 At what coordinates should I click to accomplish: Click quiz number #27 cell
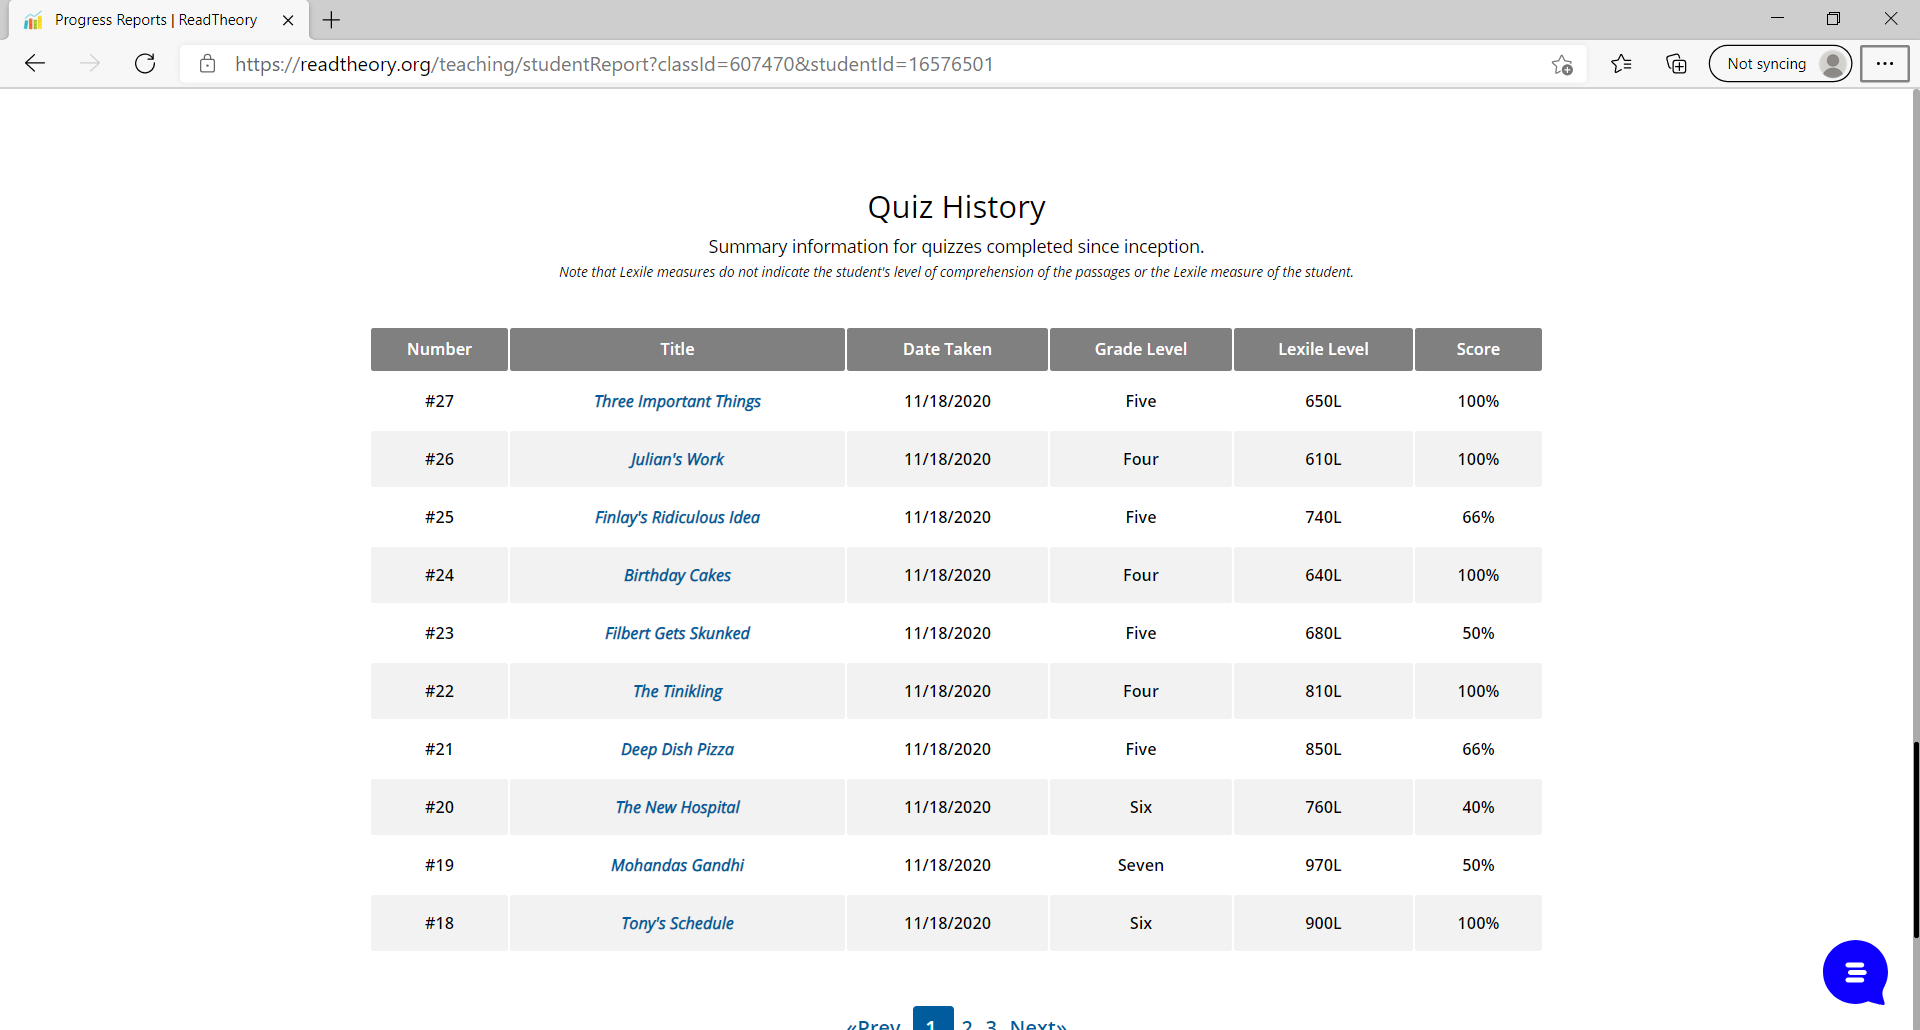click(x=439, y=401)
